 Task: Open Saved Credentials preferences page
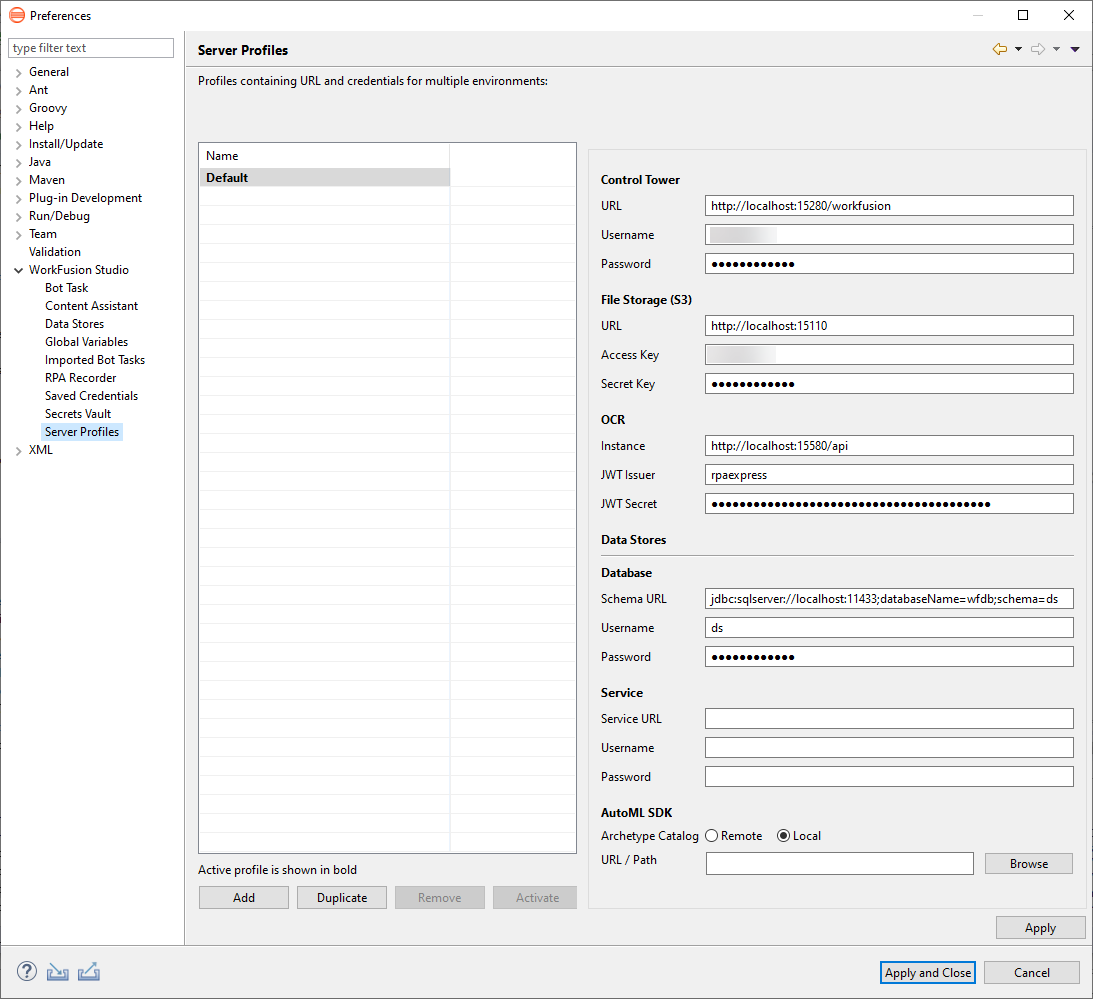point(91,396)
